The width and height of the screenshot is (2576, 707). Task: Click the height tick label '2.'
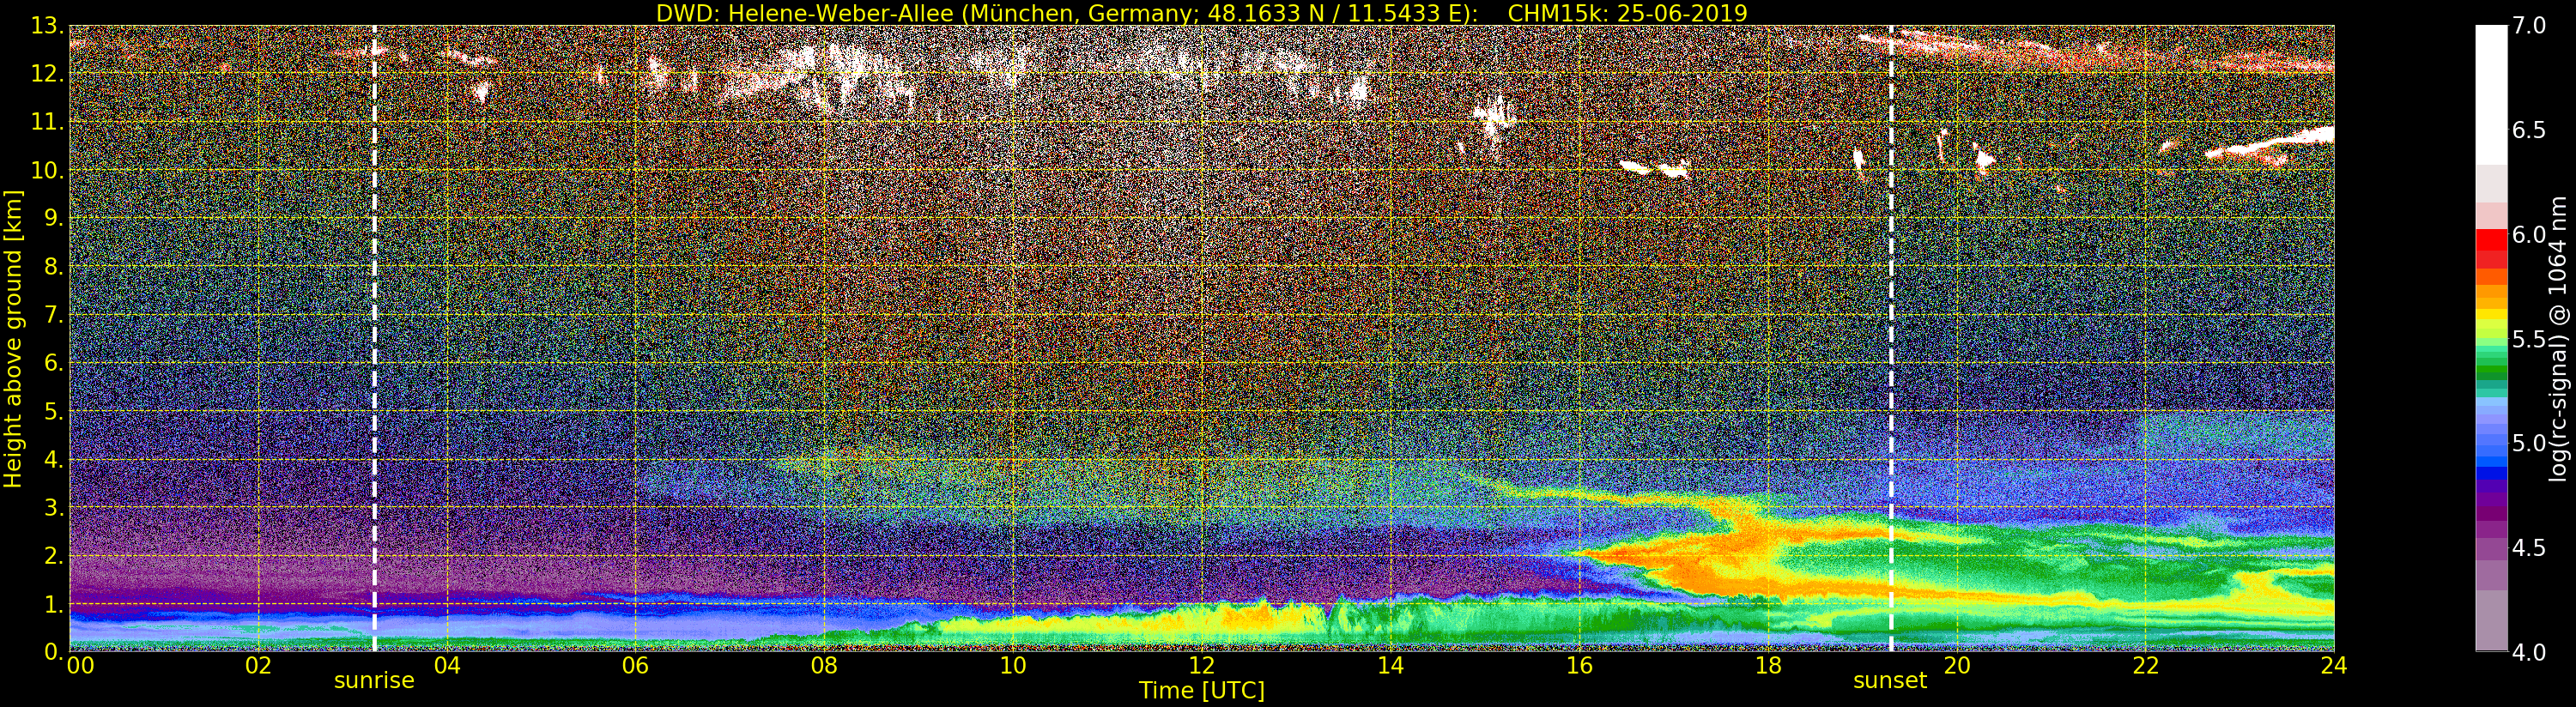pos(54,555)
